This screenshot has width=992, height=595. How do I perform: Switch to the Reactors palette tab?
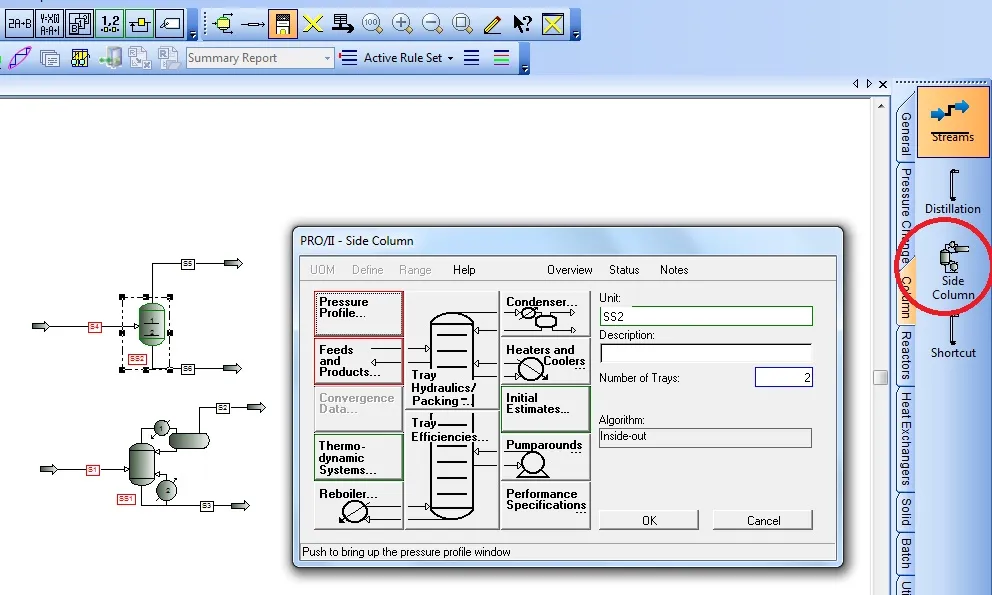pos(906,356)
